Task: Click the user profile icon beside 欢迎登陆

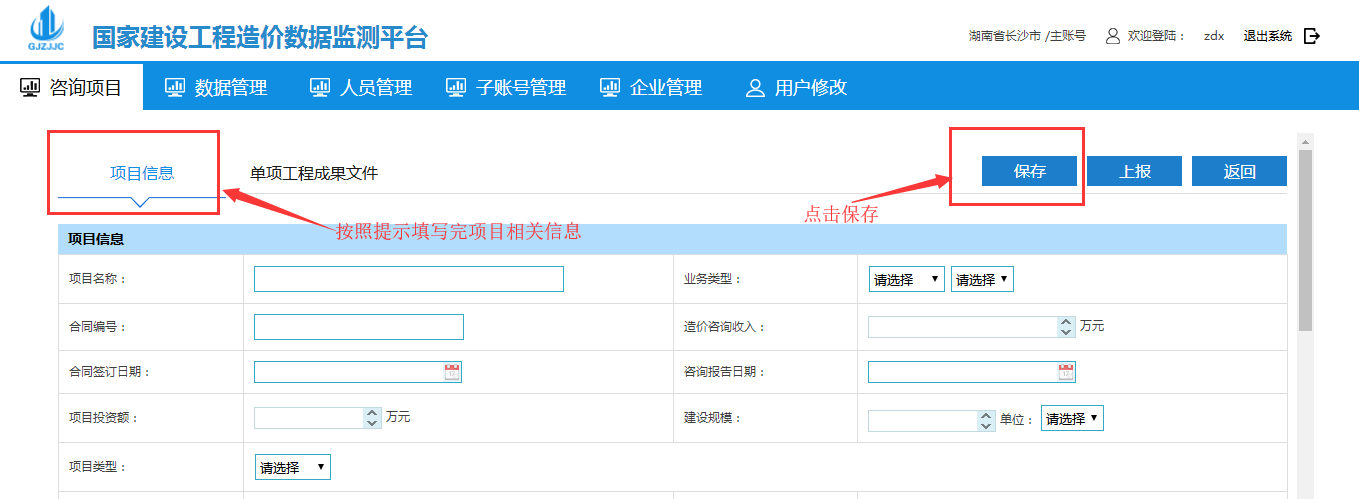Action: [1112, 36]
